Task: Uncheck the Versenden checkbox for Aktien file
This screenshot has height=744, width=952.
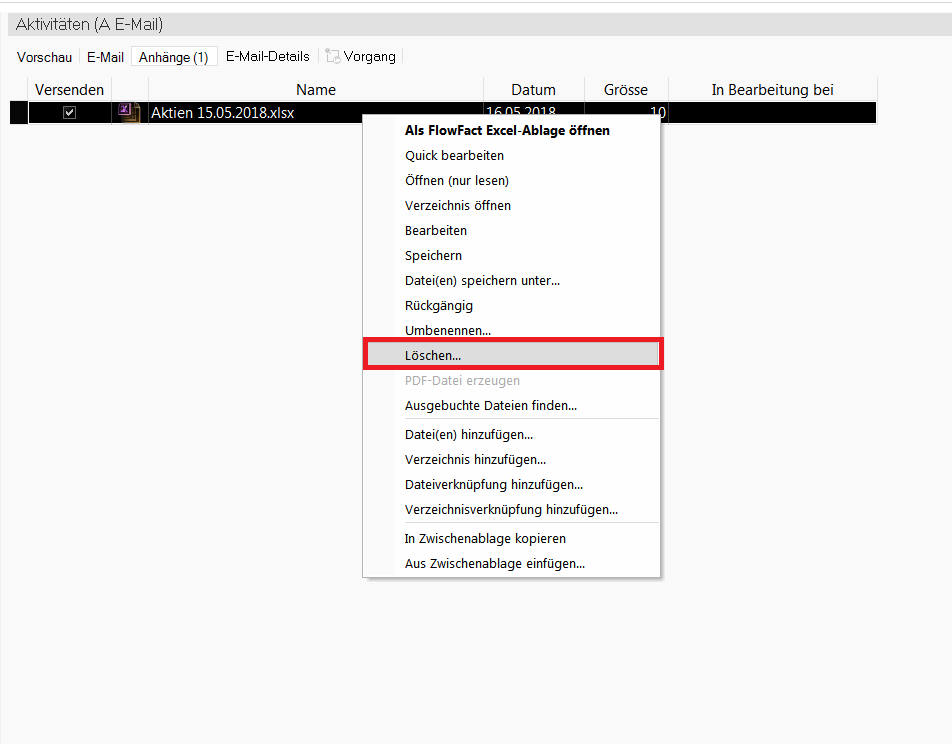Action: point(69,113)
